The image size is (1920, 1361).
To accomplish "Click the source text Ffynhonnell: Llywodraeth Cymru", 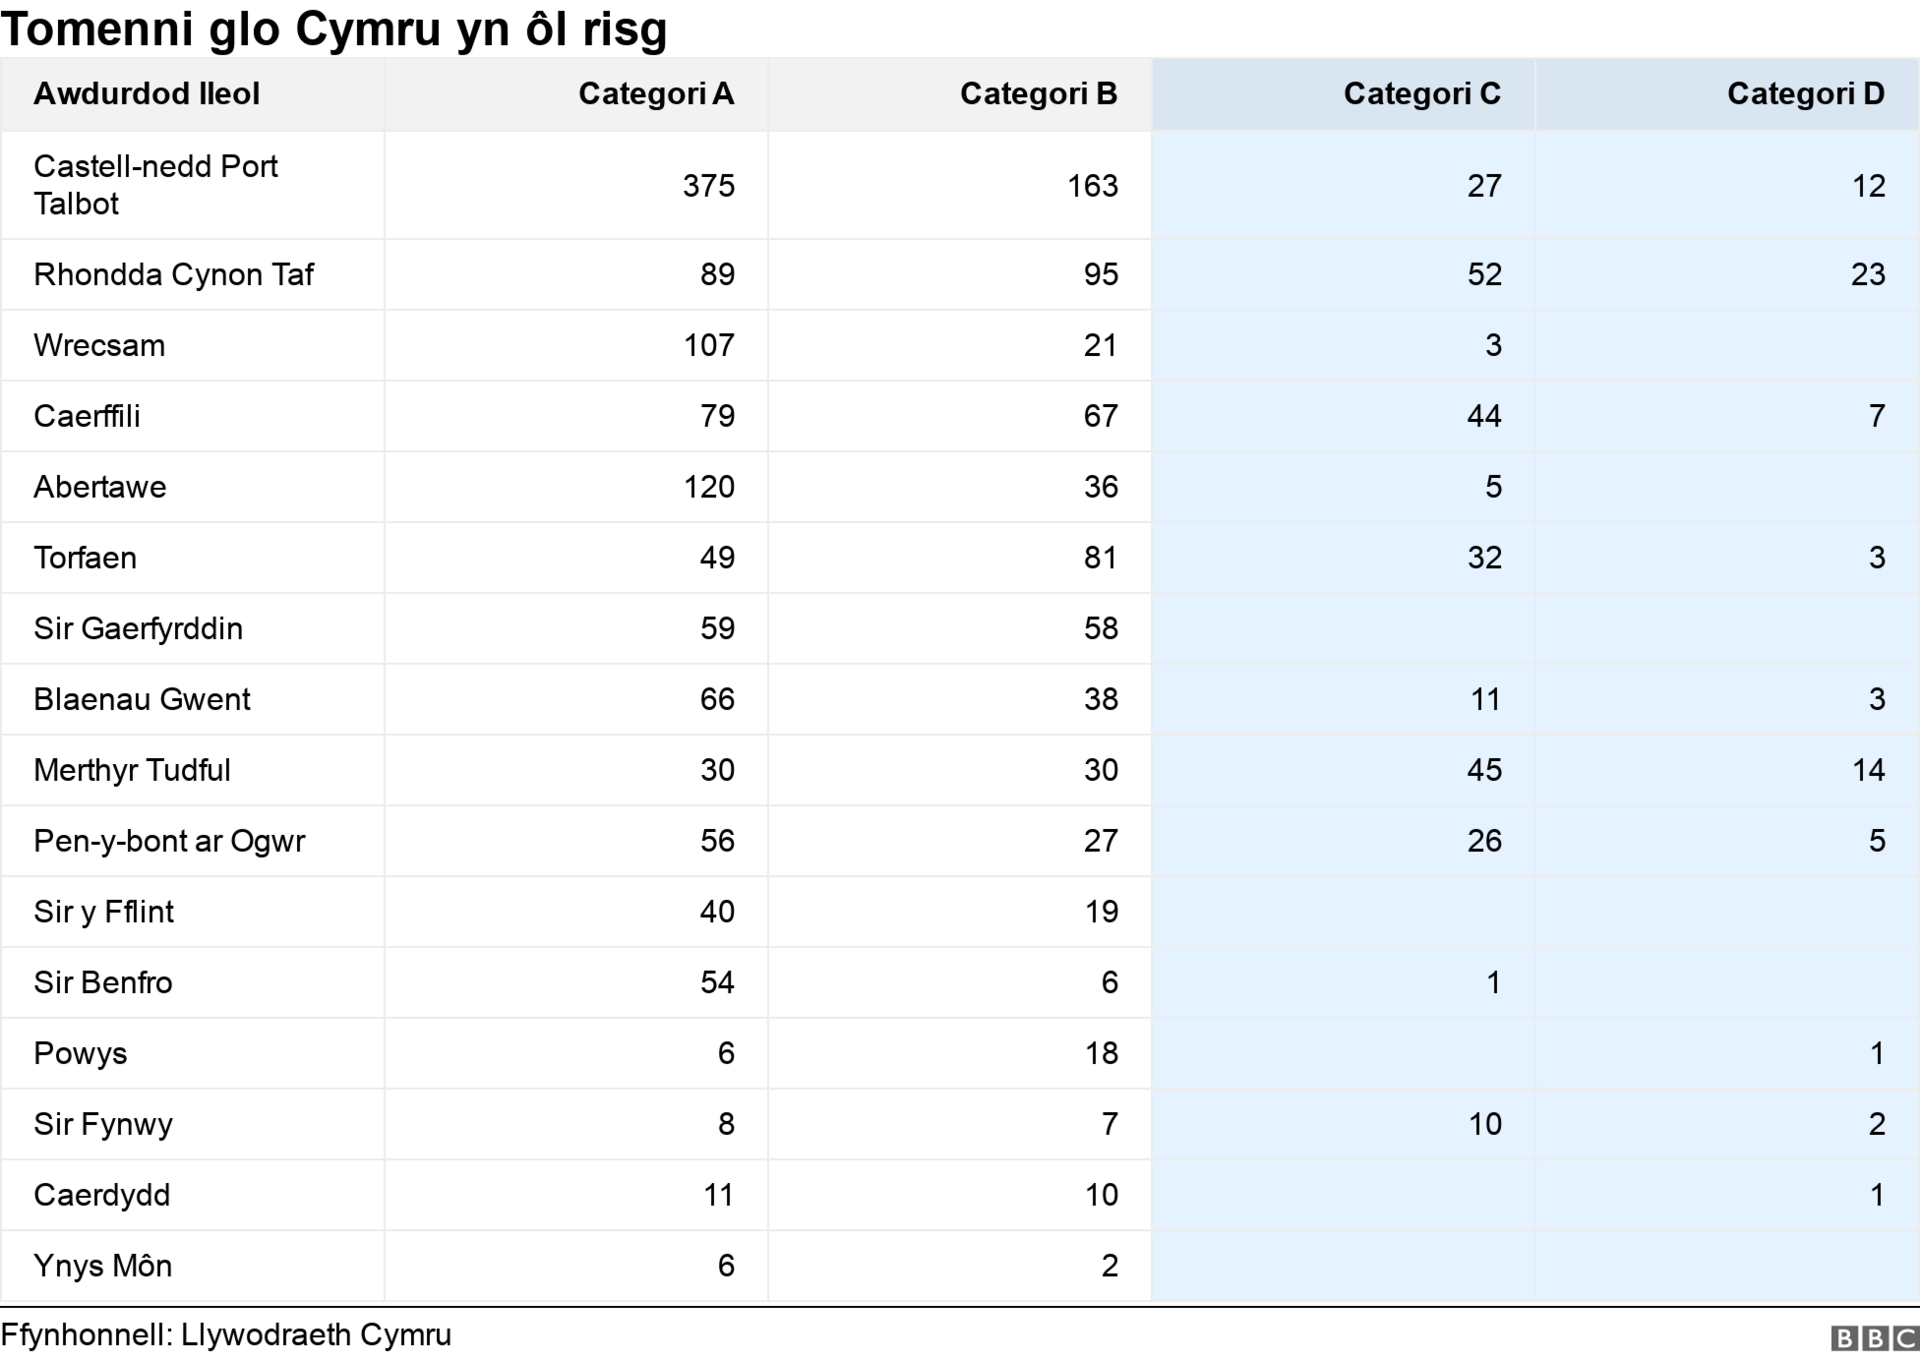I will (226, 1336).
